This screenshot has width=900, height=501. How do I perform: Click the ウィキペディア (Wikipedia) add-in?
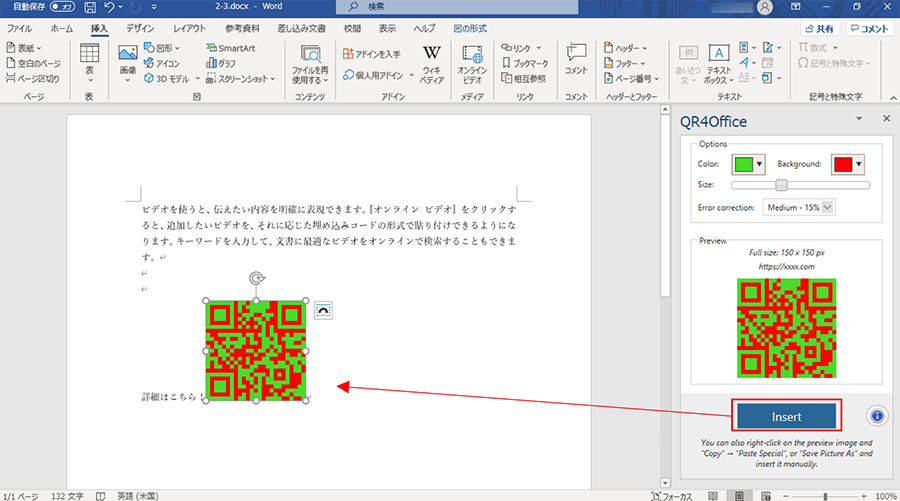click(x=432, y=64)
